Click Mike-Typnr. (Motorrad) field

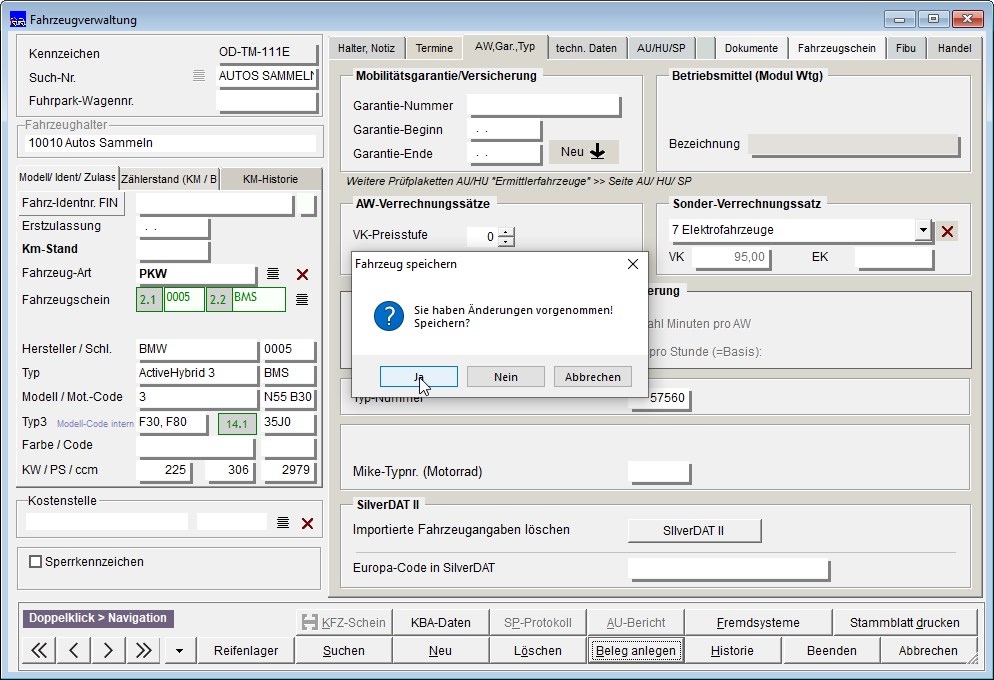click(x=659, y=472)
